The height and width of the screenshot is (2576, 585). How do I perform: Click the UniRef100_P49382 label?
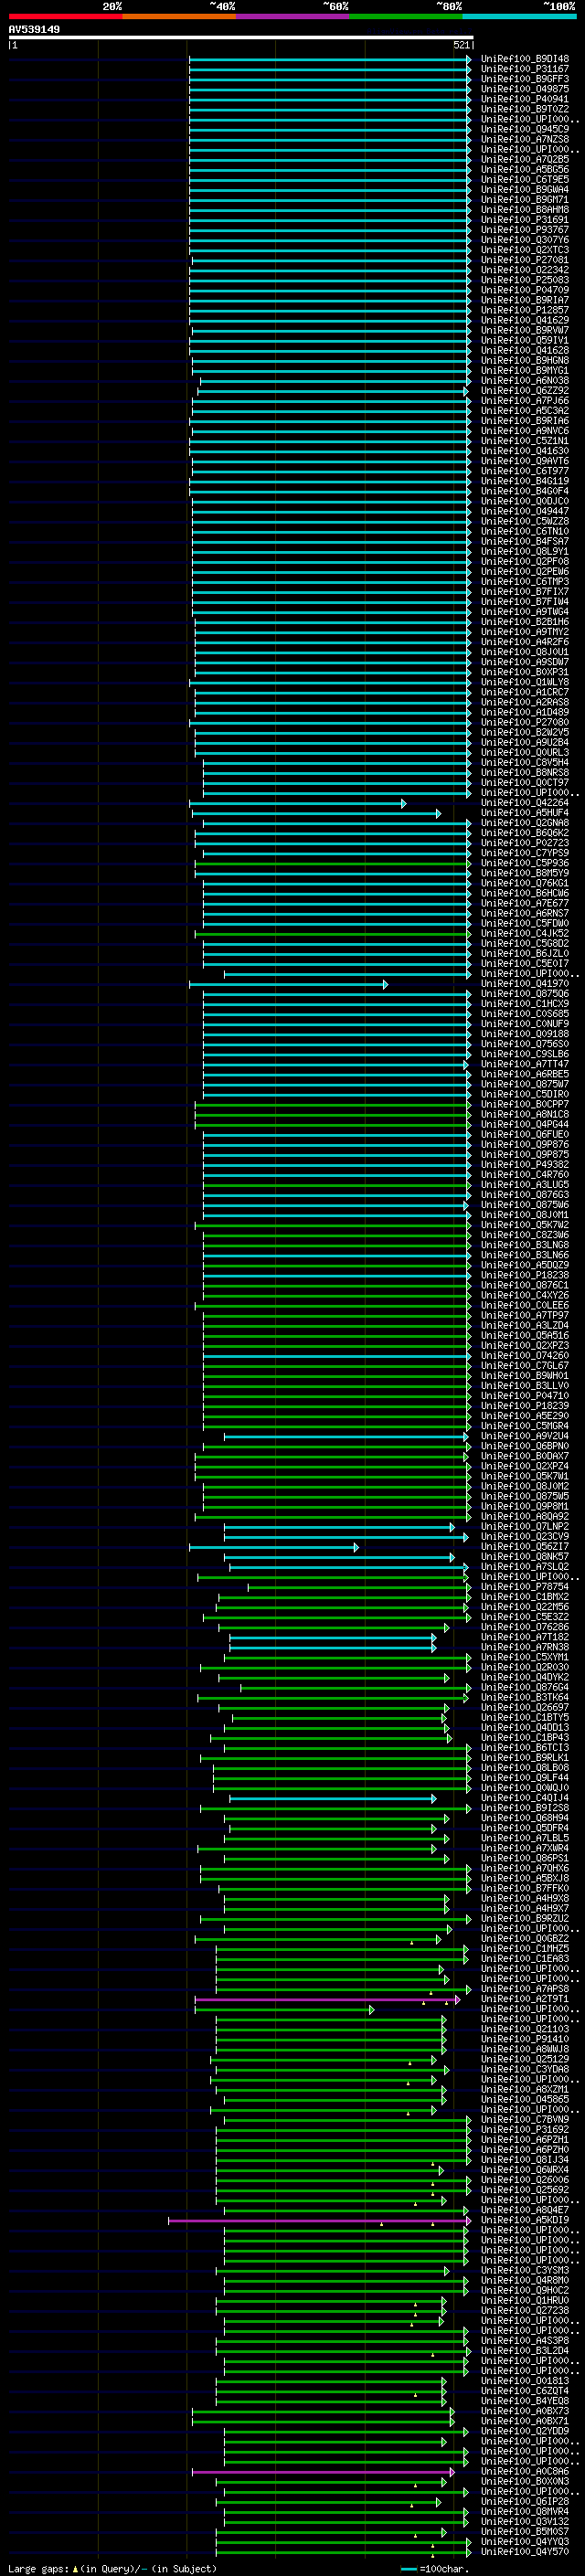(525, 1165)
